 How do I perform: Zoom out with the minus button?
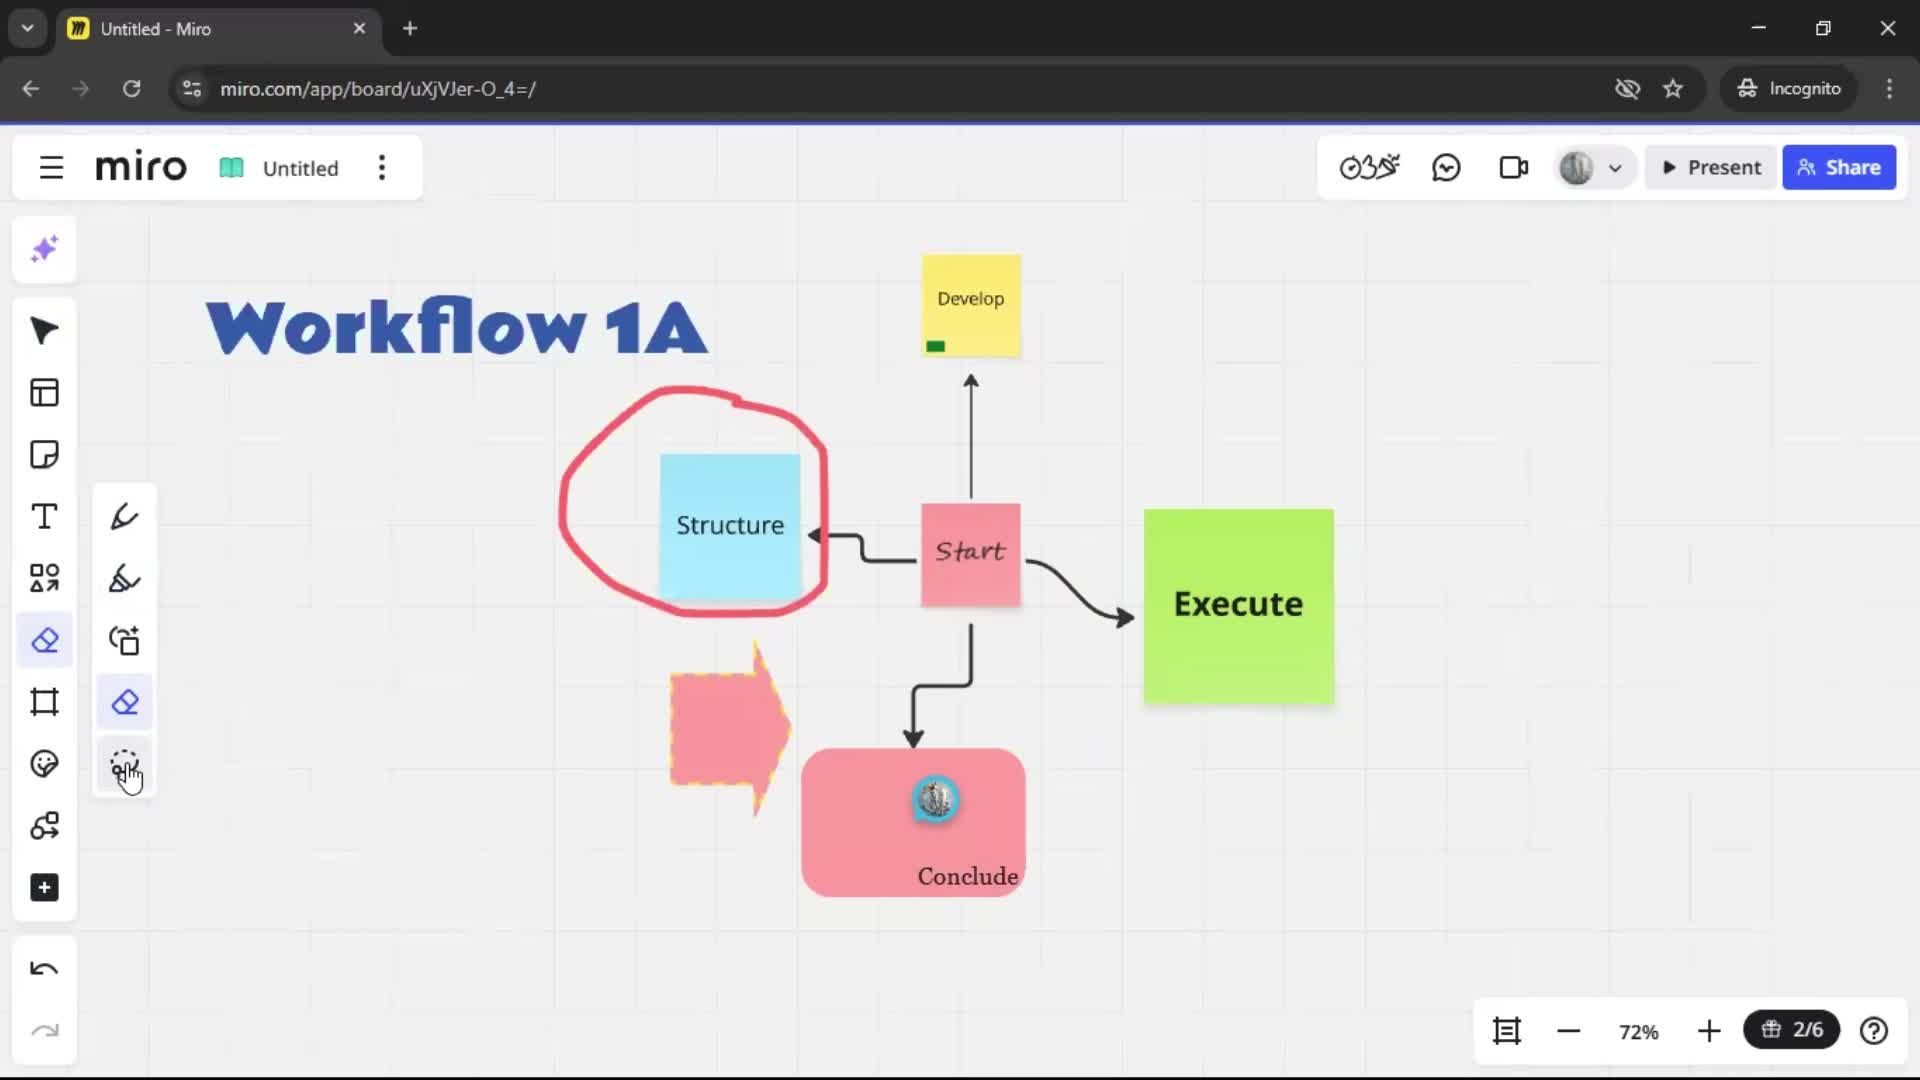point(1569,1031)
